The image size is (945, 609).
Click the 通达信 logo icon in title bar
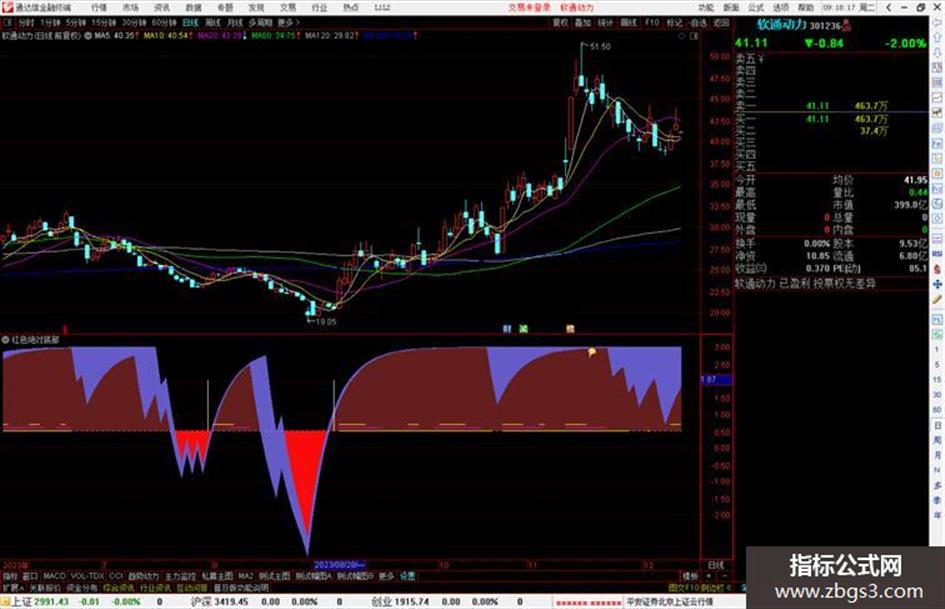[8, 7]
